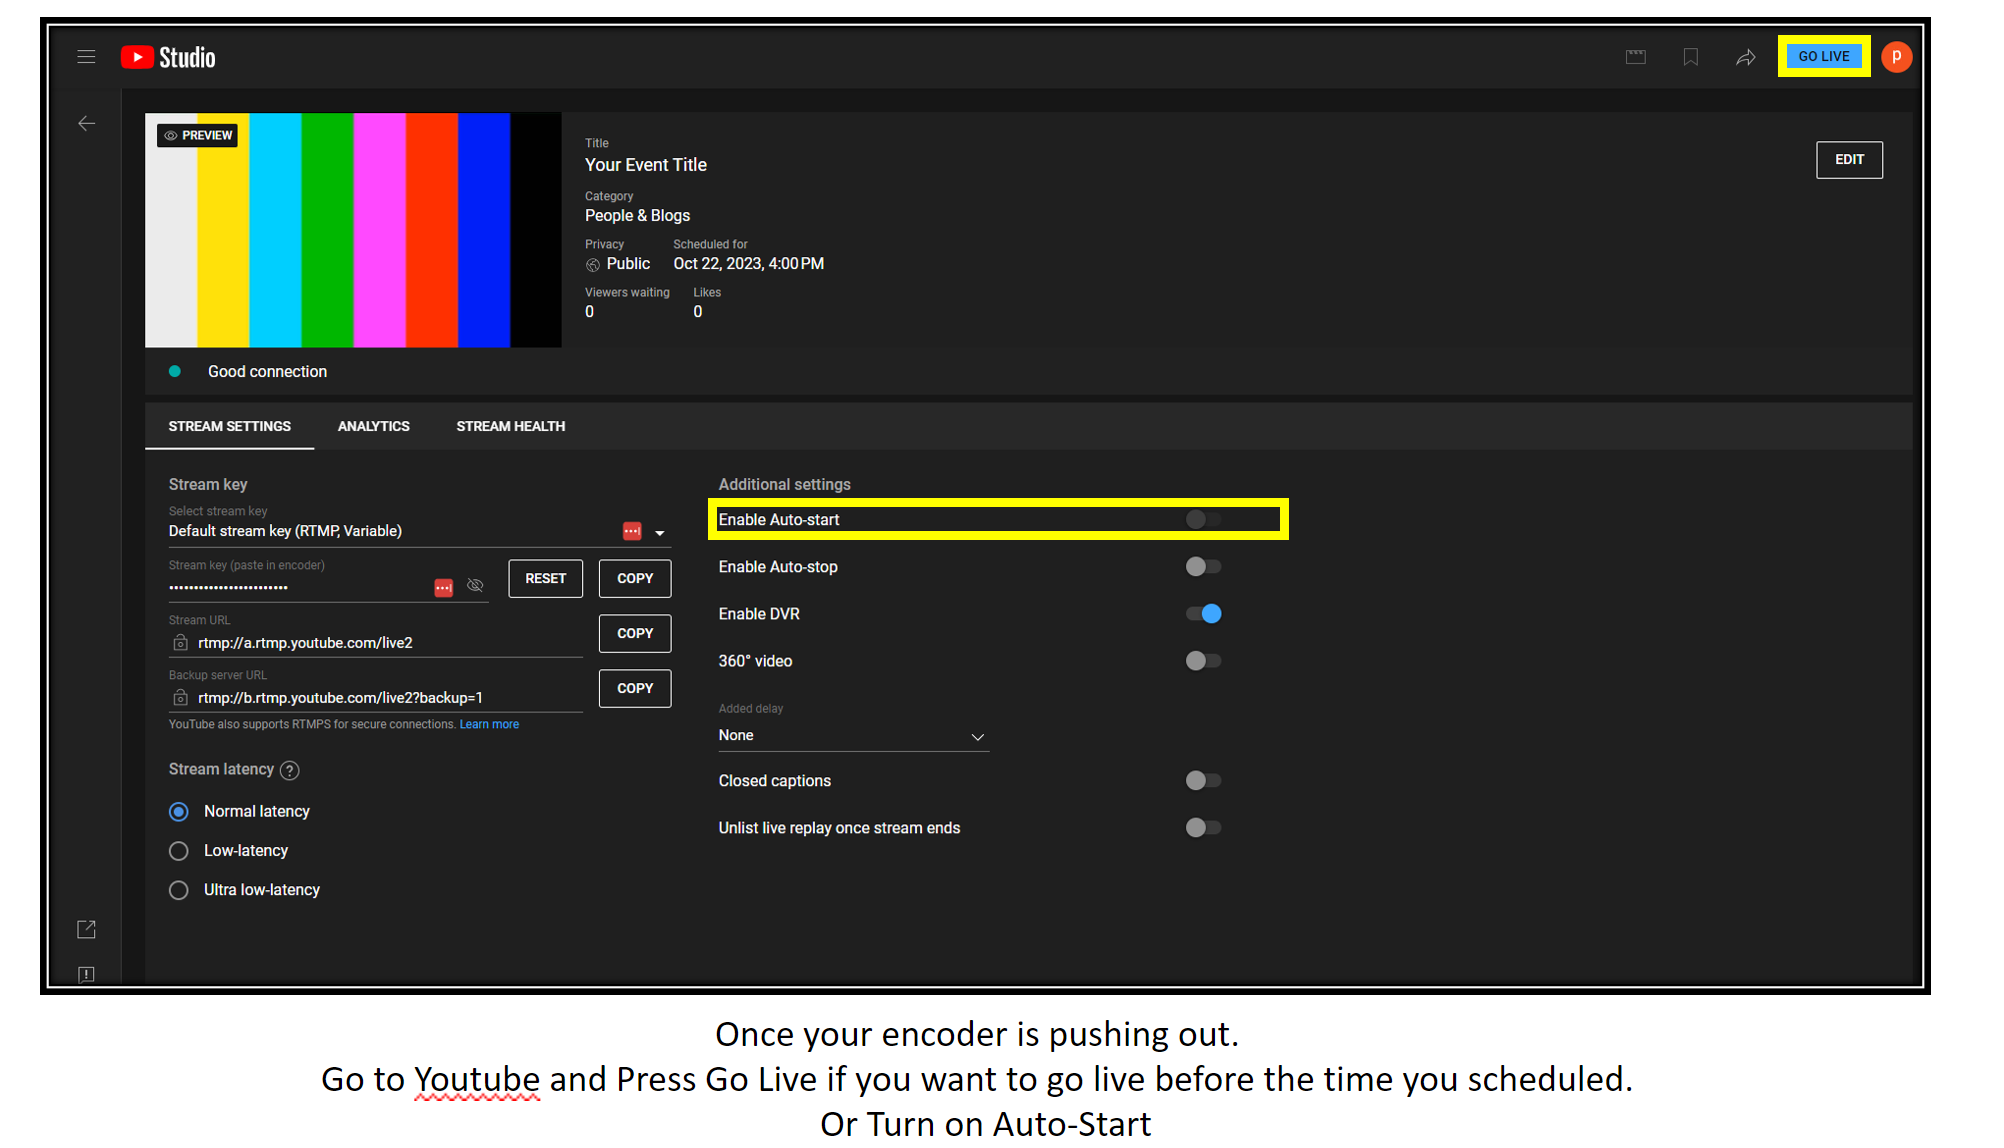This screenshot has height=1148, width=2004.
Task: Send feedback via sidebar exclamation icon
Action: click(x=87, y=974)
